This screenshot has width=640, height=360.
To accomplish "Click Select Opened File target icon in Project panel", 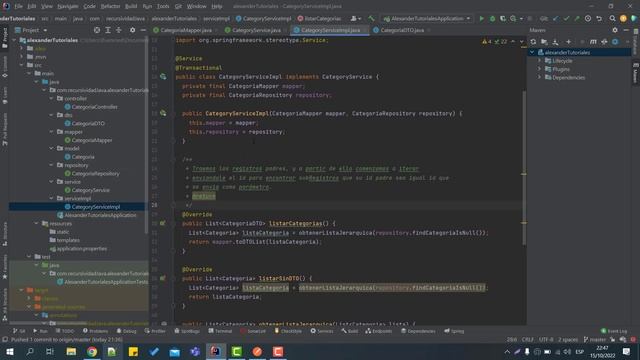I will click(97, 30).
